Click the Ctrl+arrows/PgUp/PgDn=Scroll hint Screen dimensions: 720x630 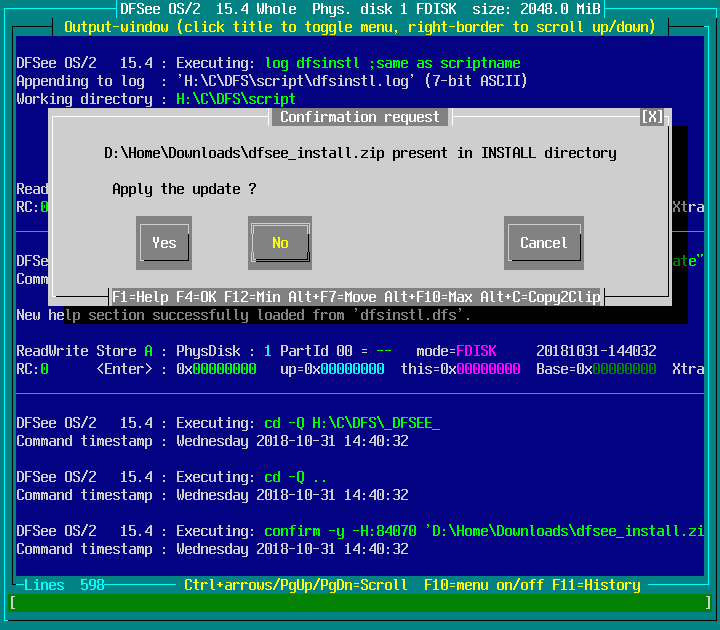click(x=296, y=585)
